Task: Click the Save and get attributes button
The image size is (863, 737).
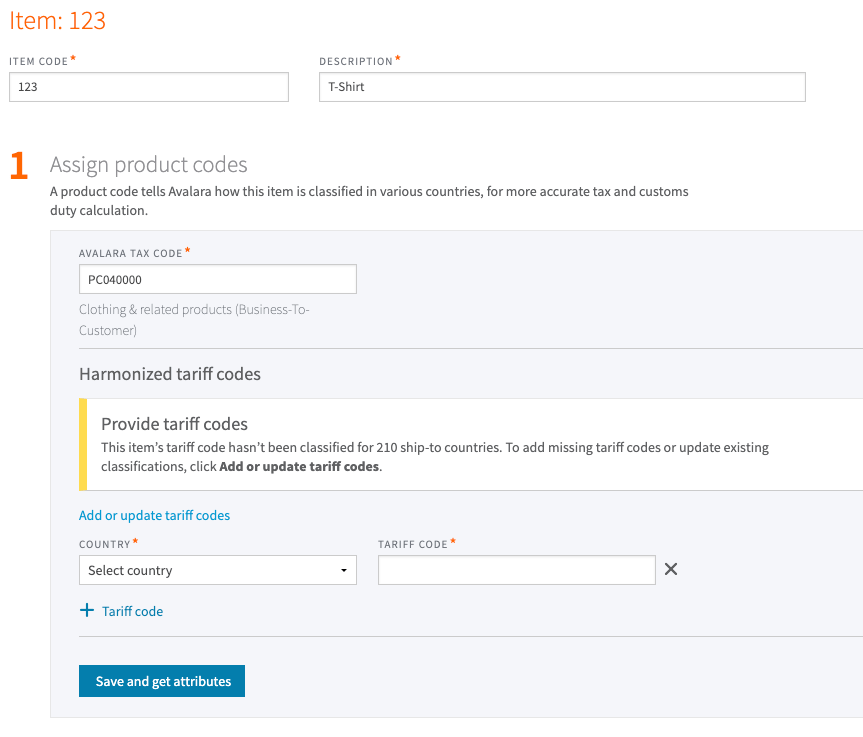Action: click(162, 681)
